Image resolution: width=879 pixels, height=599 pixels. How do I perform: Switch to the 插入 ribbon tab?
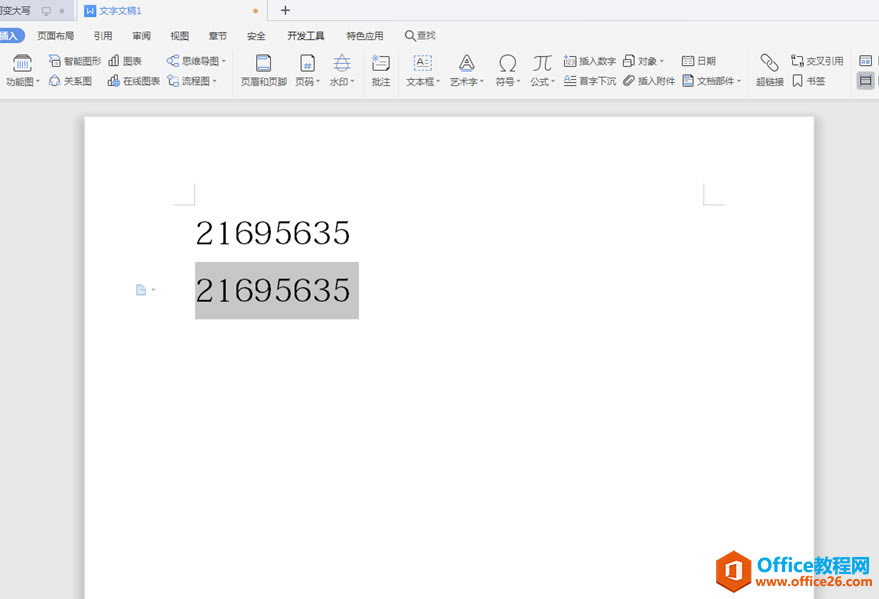point(11,36)
